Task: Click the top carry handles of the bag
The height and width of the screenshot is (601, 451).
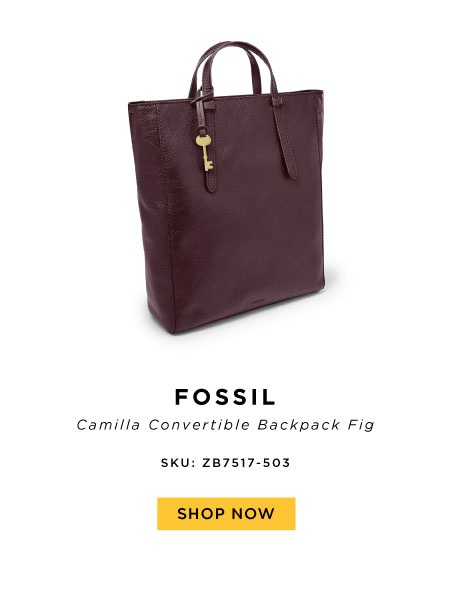Action: pyautogui.click(x=233, y=67)
